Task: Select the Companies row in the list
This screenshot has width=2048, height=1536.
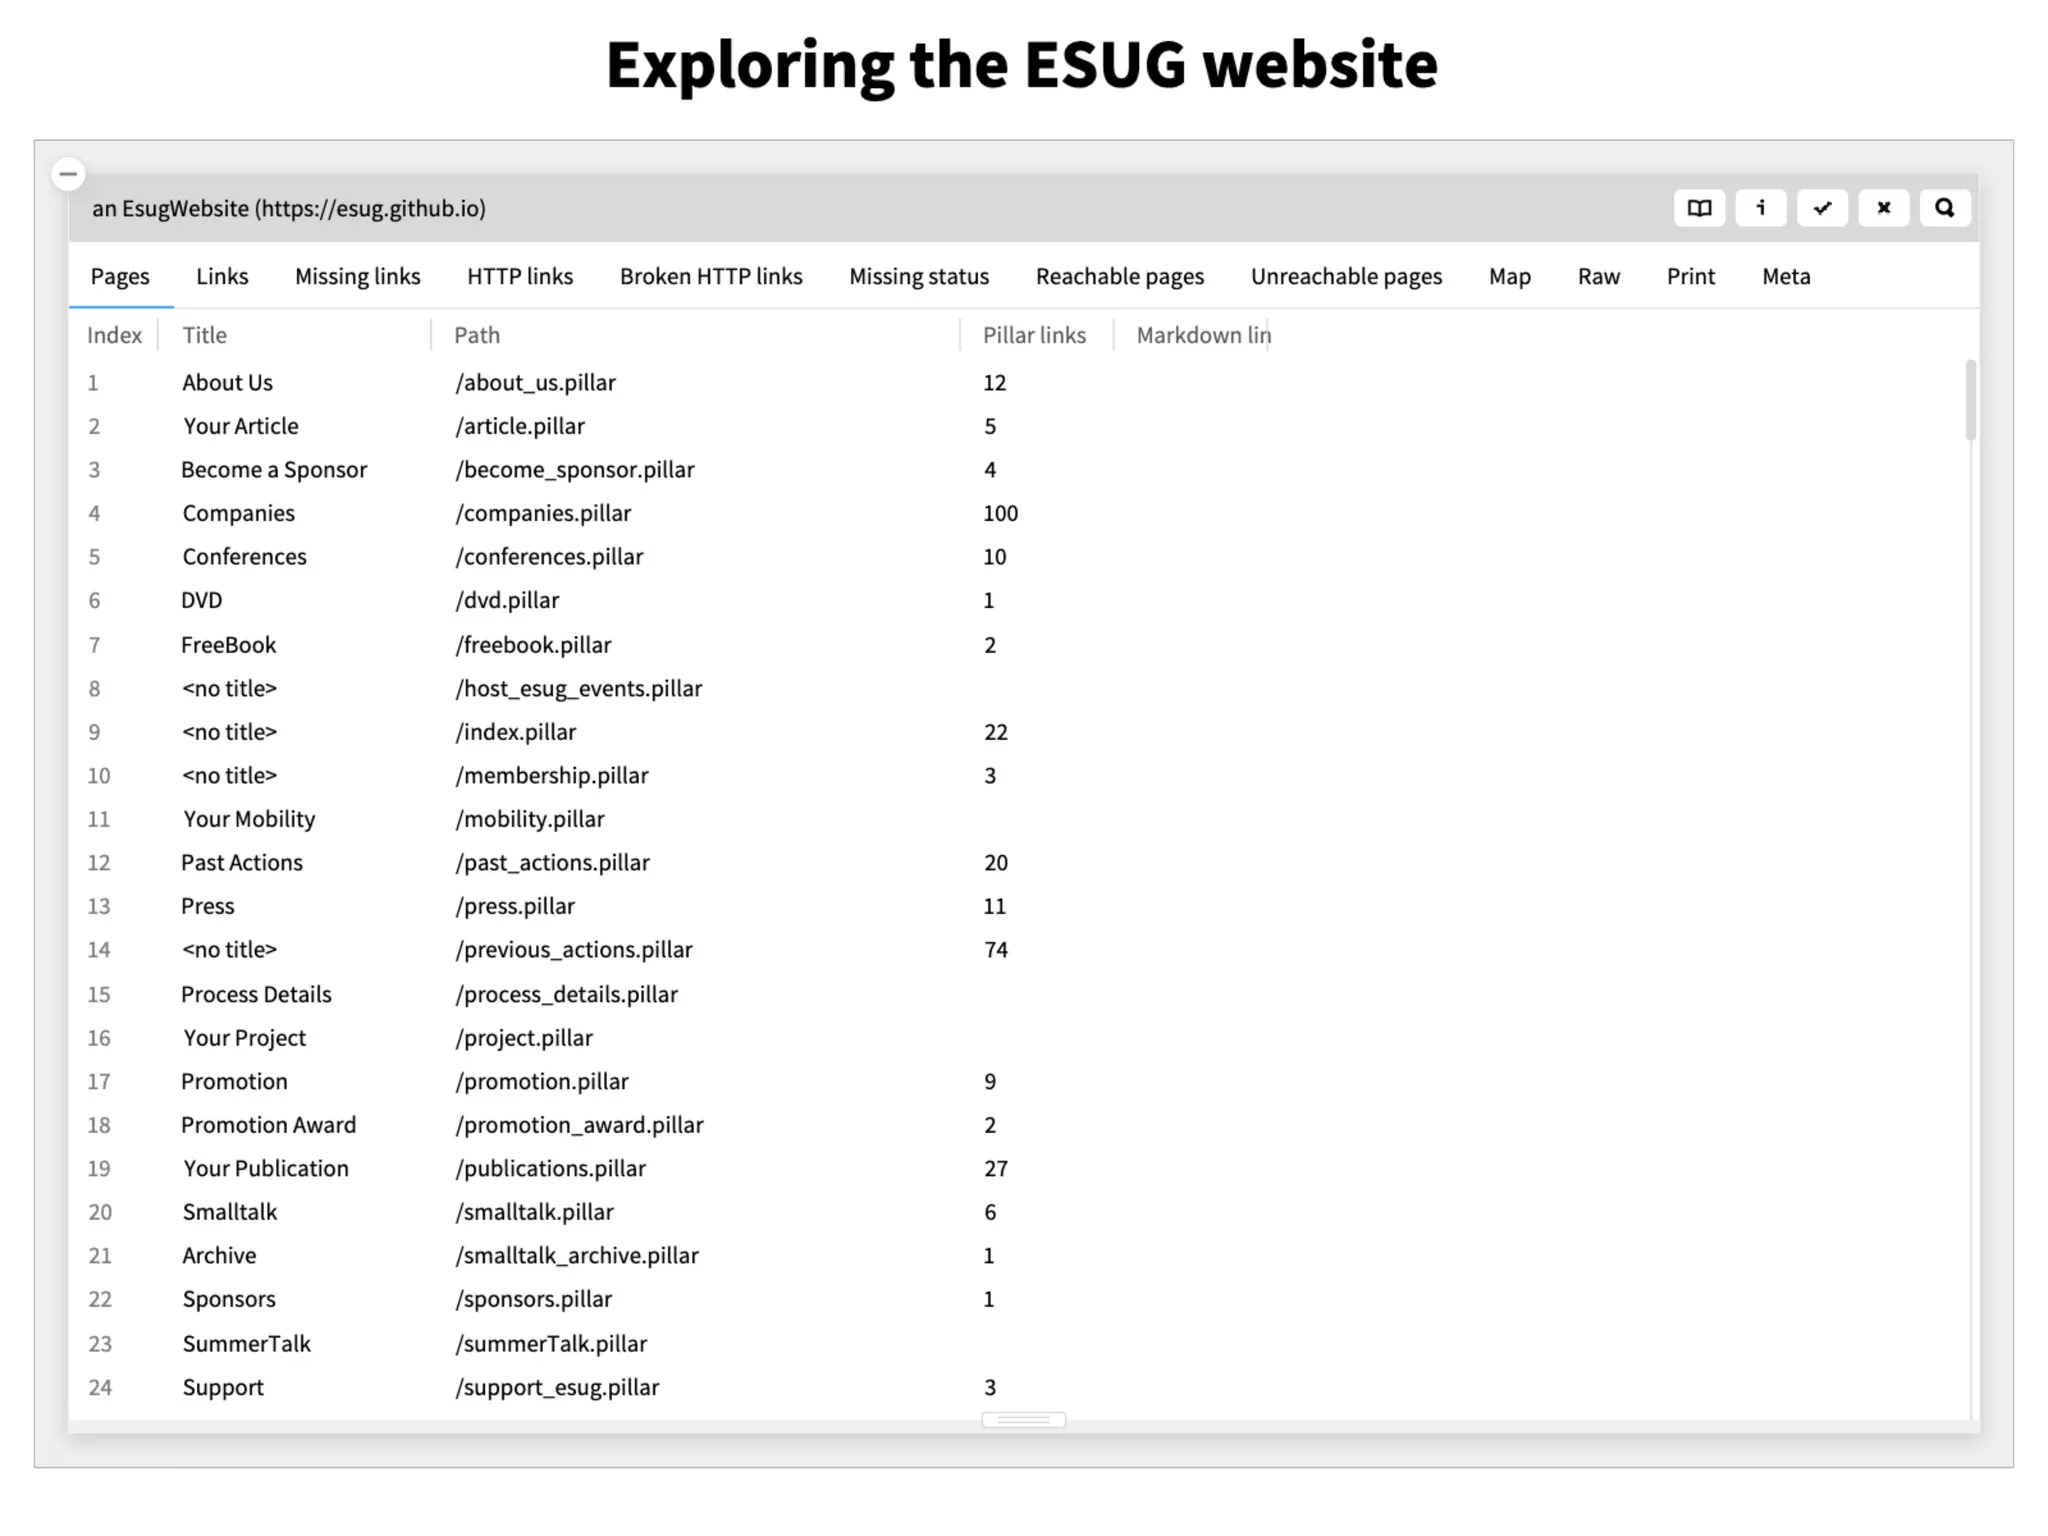Action: (239, 513)
